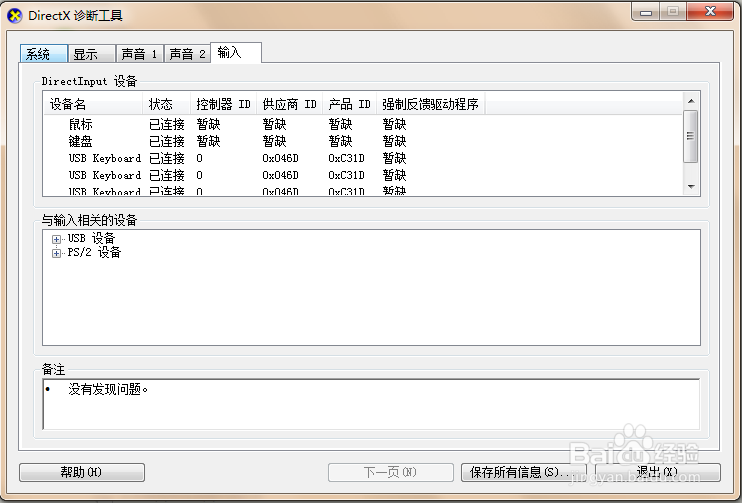Minimize the DirectX window
742x503 pixels.
645,12
